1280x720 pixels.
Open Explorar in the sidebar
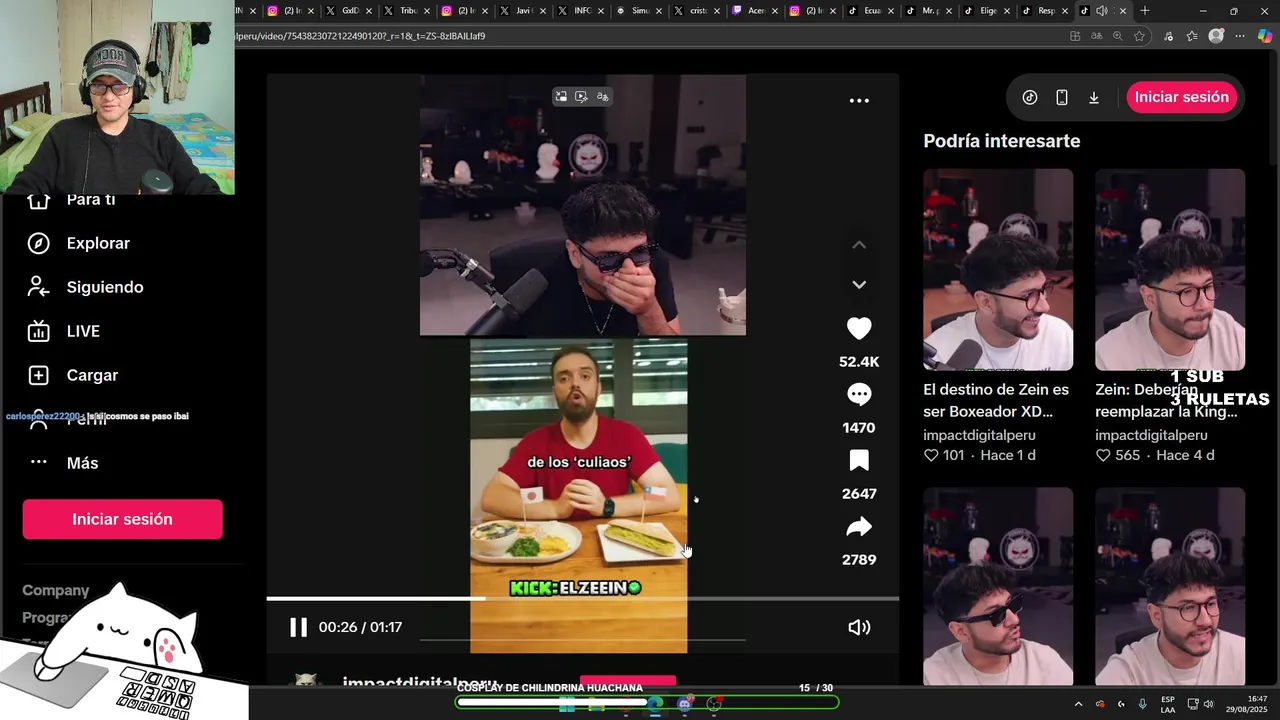(98, 243)
